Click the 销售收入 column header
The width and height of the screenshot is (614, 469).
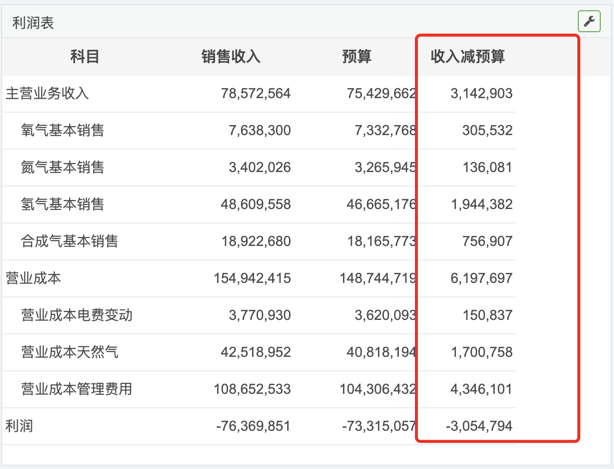[231, 57]
